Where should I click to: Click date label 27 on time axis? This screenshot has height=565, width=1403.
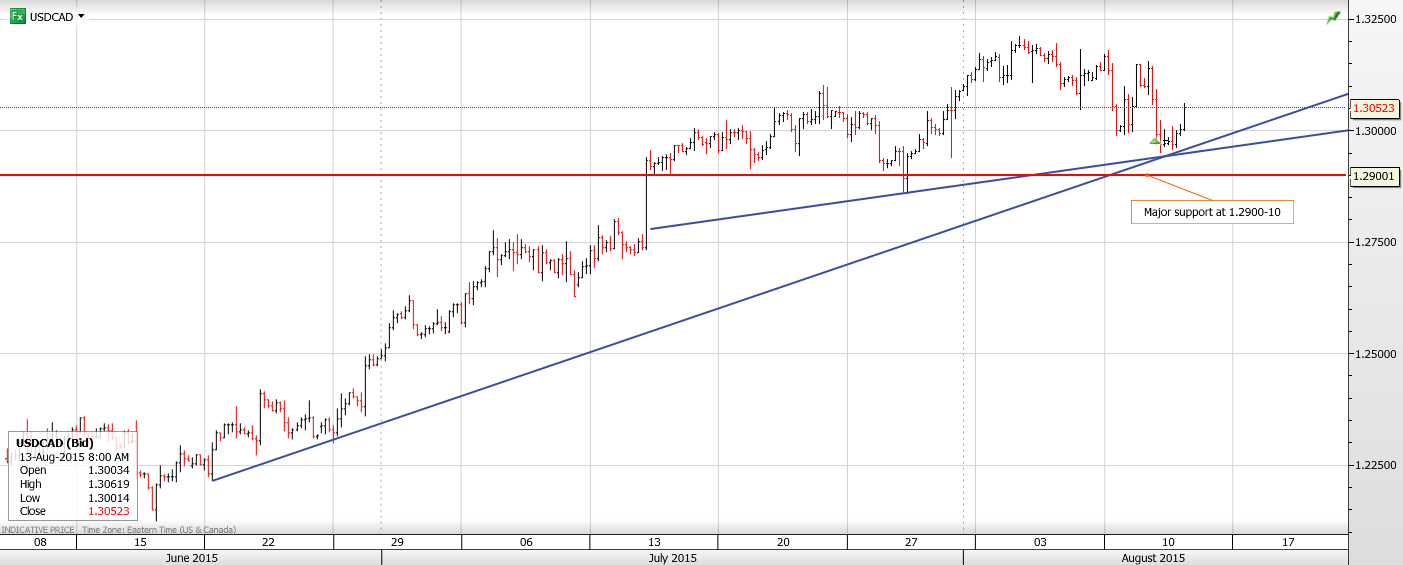911,542
